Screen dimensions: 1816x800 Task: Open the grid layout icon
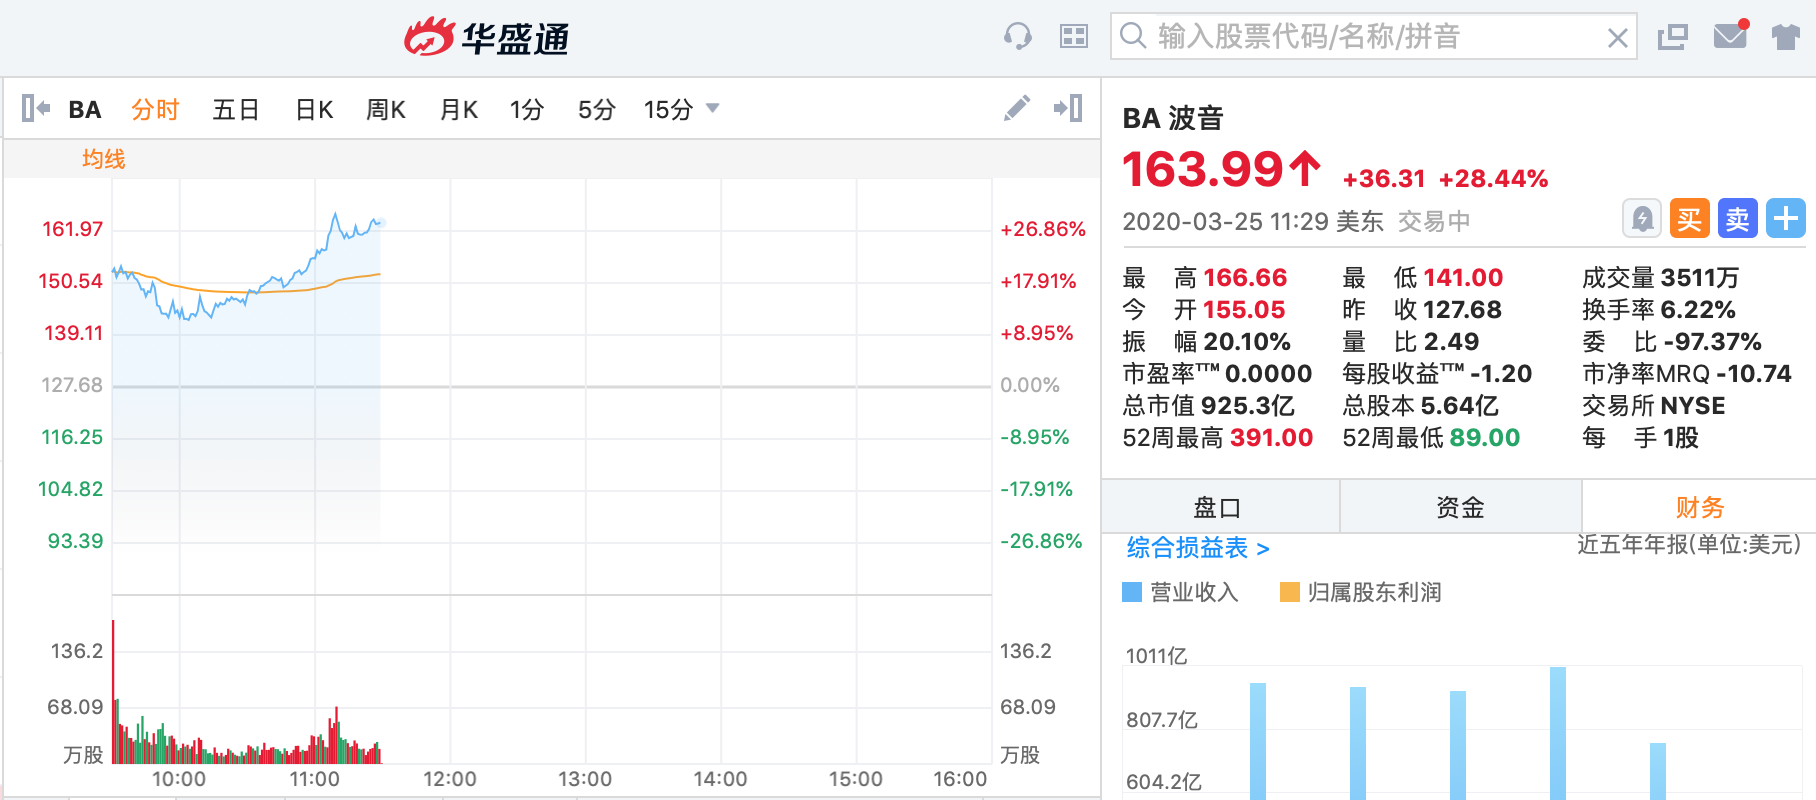pyautogui.click(x=1074, y=37)
